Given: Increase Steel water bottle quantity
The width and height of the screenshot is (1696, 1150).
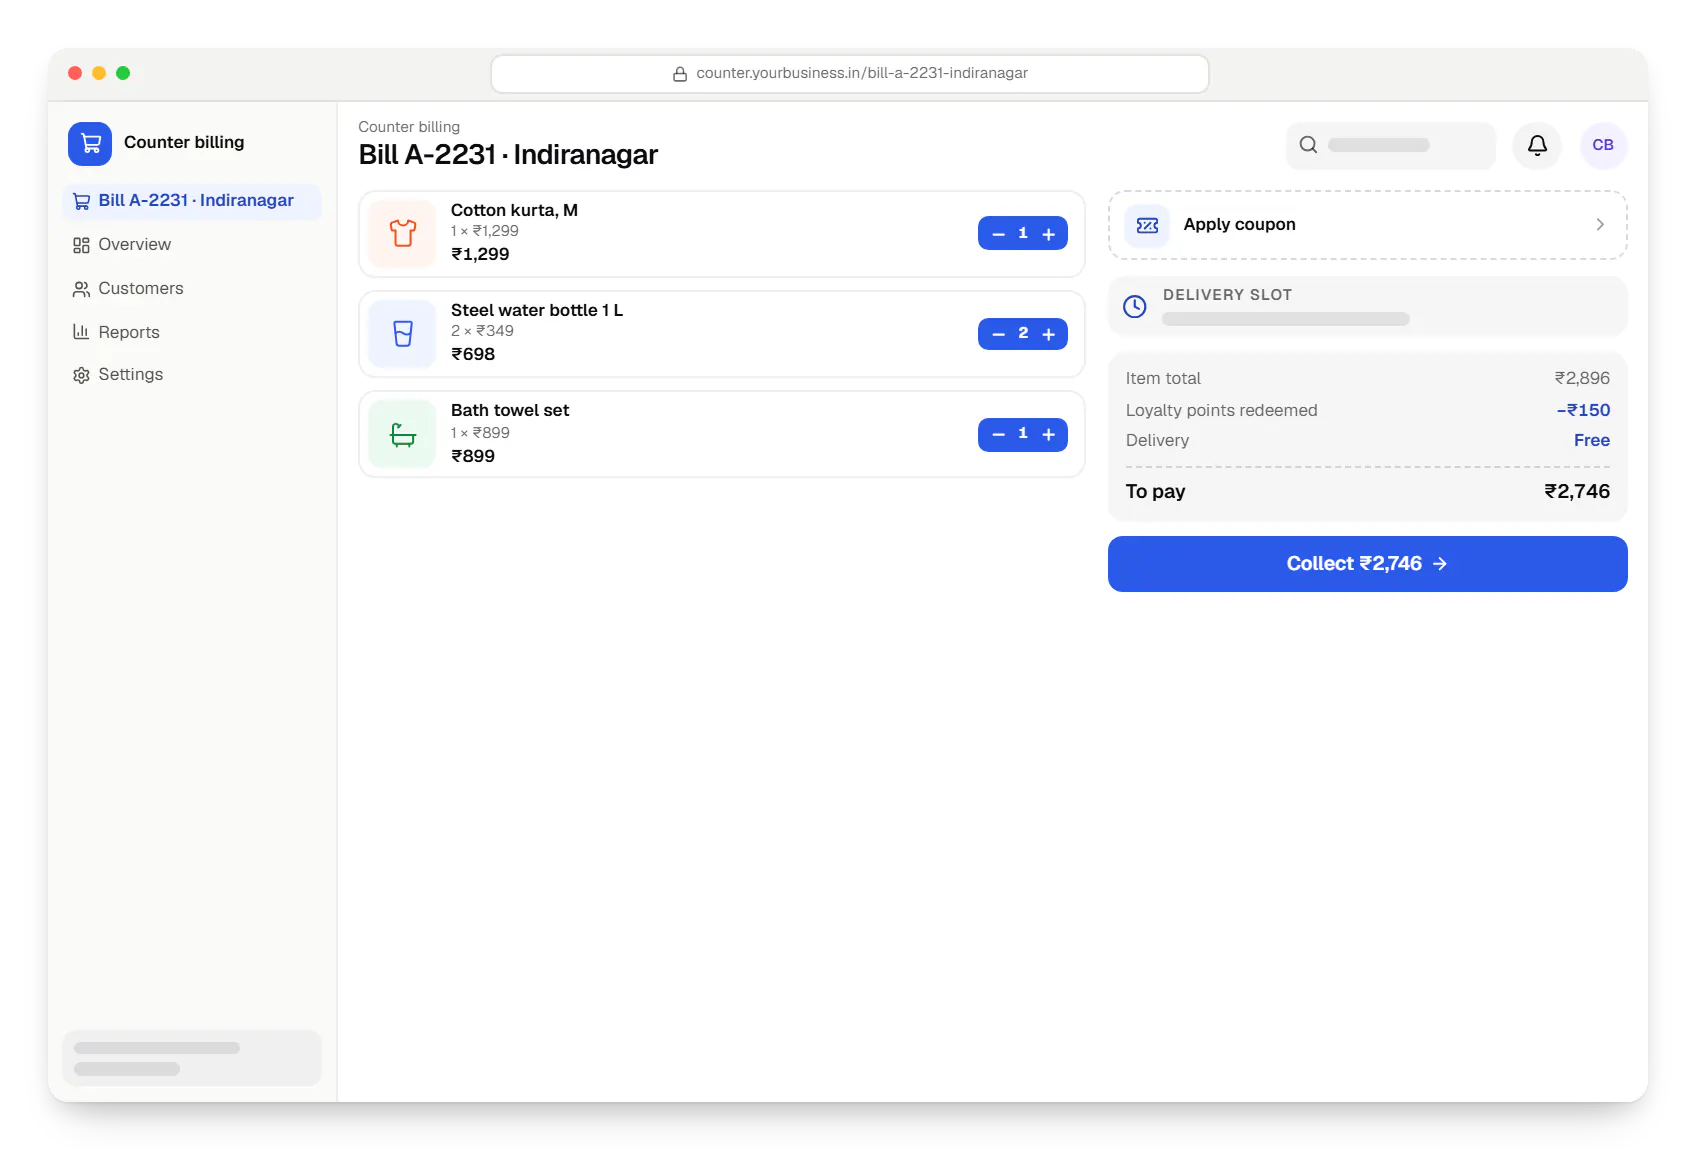Looking at the screenshot, I should 1048,334.
